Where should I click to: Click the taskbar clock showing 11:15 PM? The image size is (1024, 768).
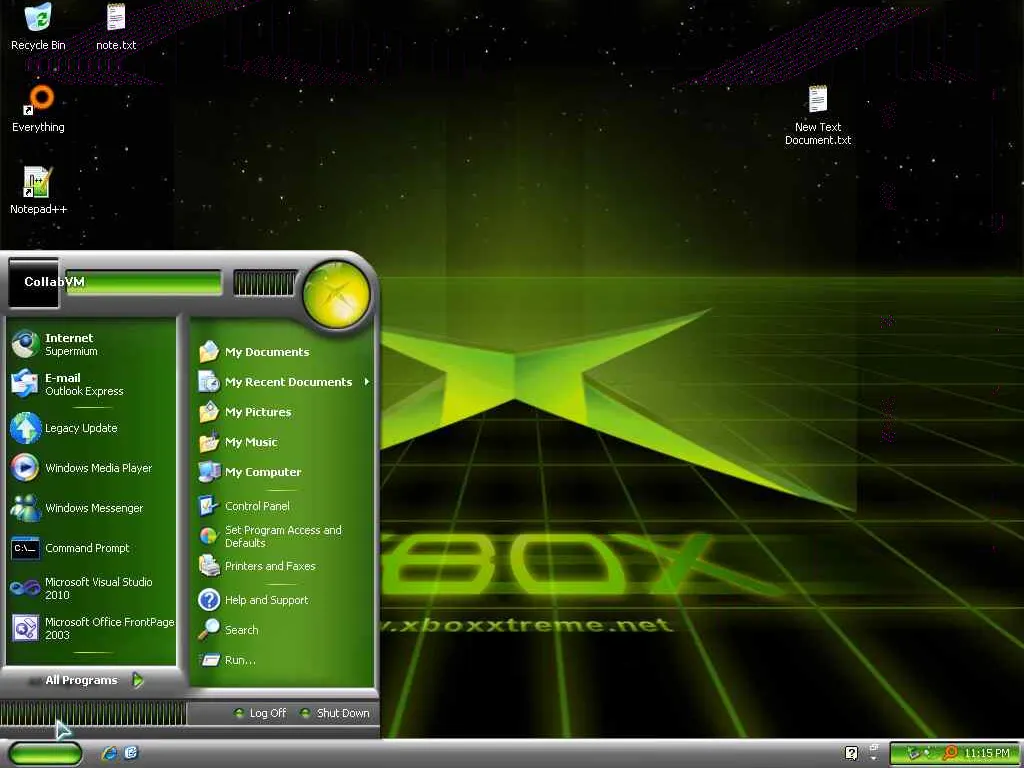pos(987,753)
